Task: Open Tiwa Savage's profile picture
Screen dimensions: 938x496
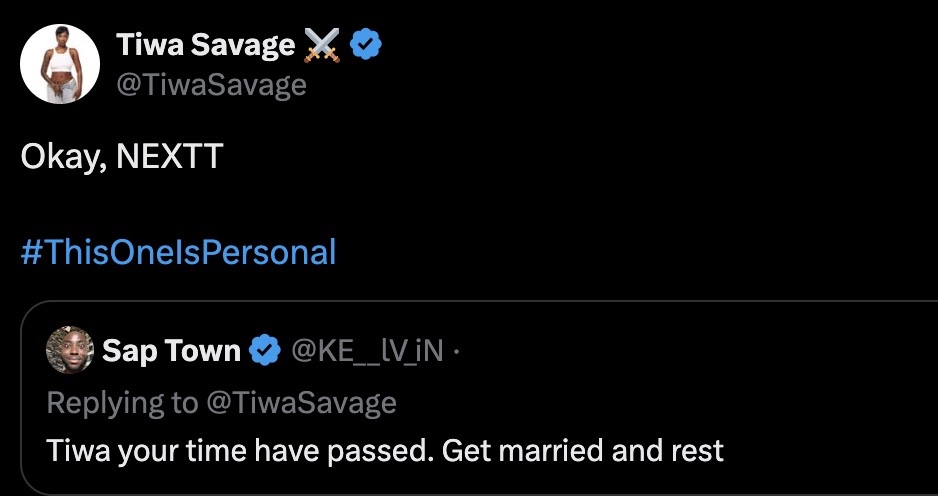Action: pos(60,64)
